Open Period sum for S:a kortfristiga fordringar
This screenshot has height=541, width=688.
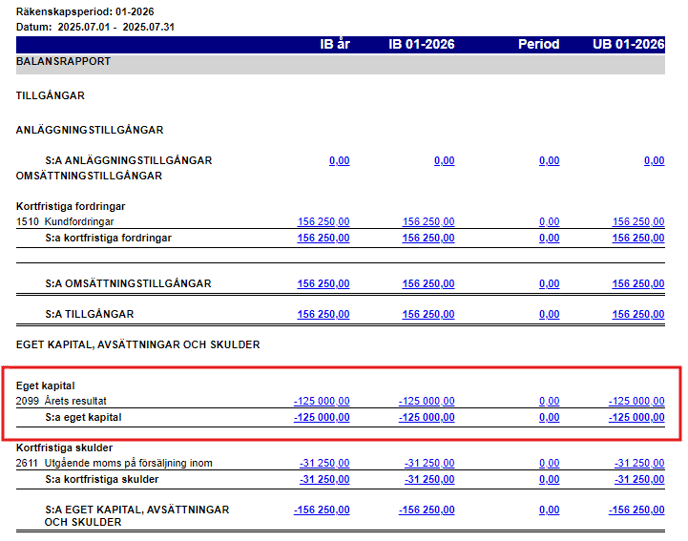pos(549,238)
